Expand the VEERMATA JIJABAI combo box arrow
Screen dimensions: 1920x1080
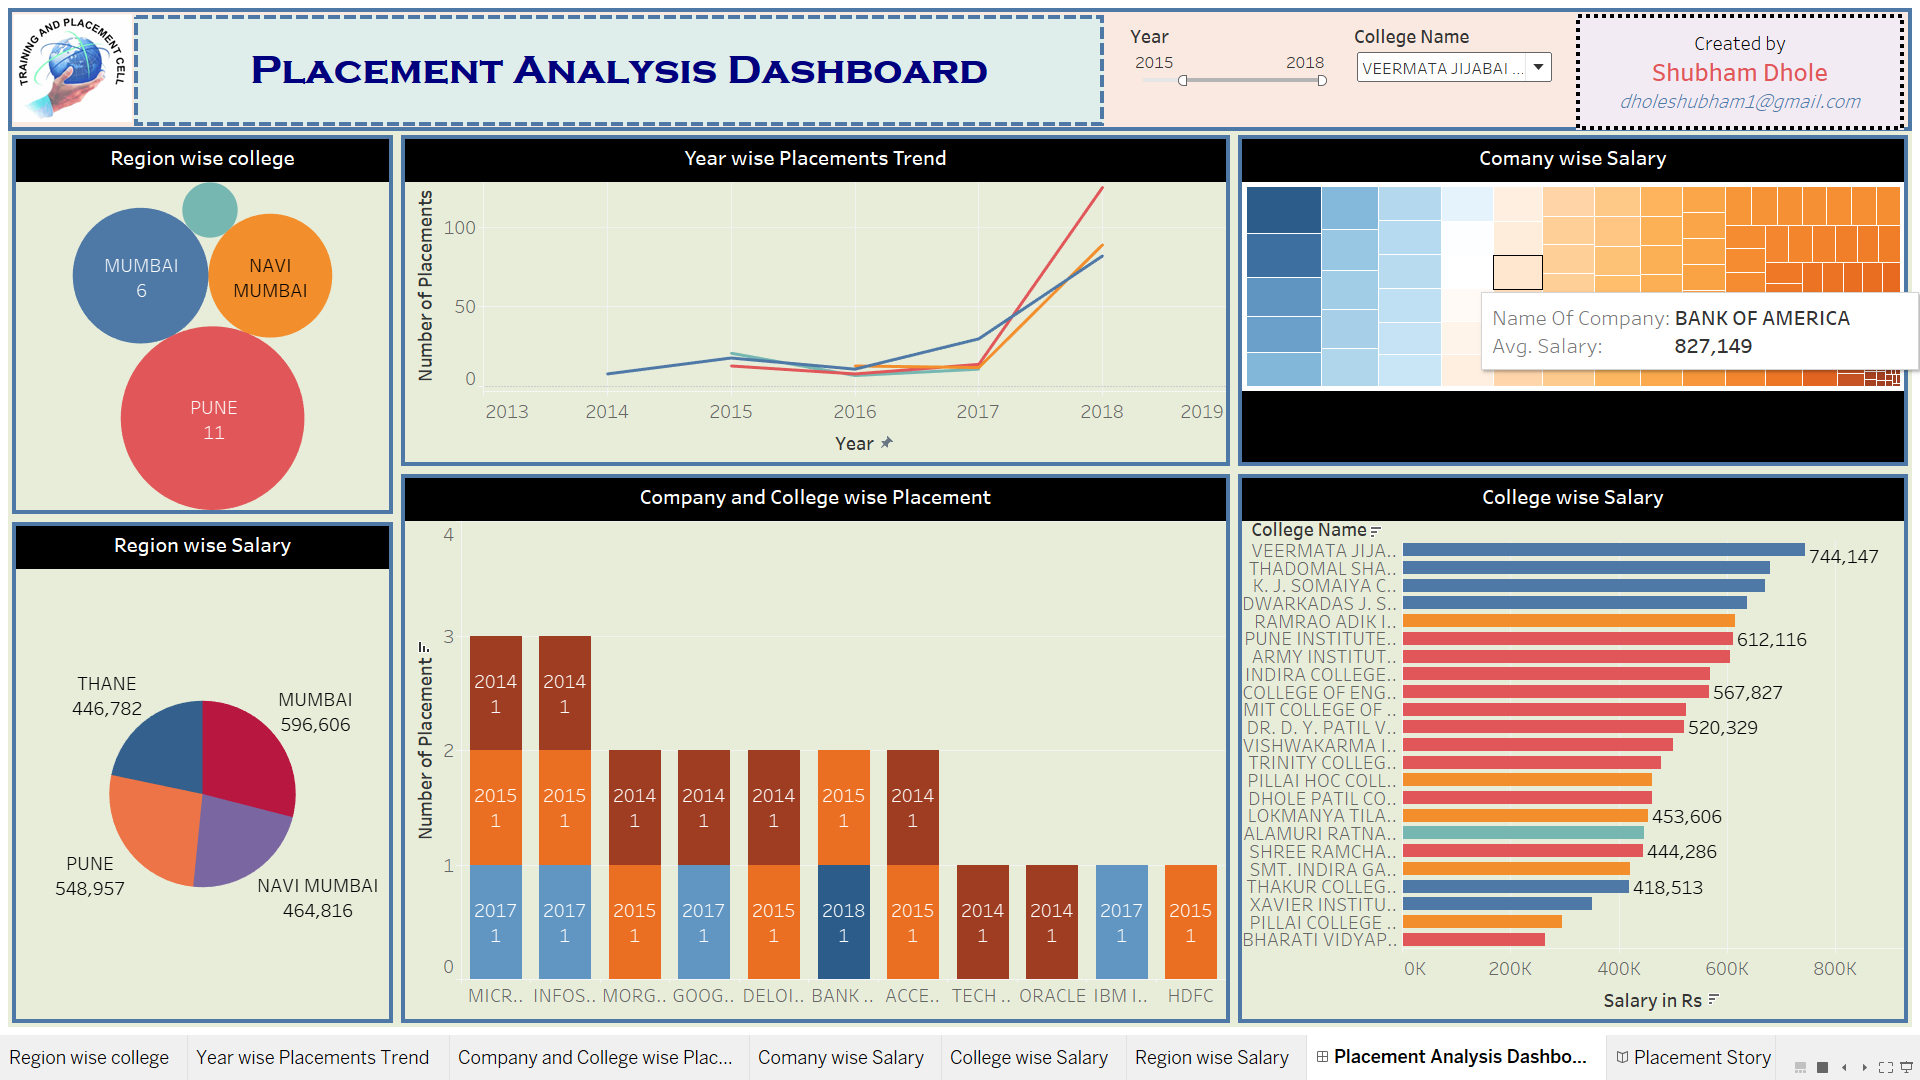pyautogui.click(x=1537, y=67)
